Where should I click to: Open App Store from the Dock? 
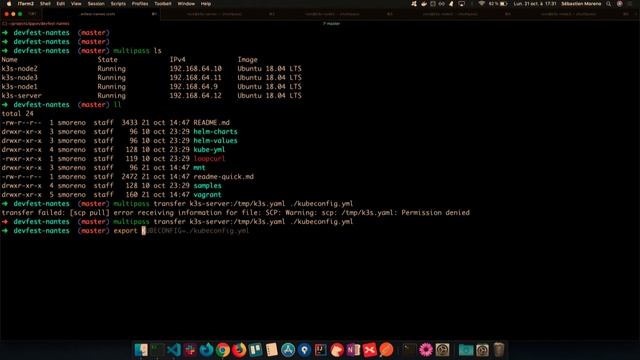[288, 350]
